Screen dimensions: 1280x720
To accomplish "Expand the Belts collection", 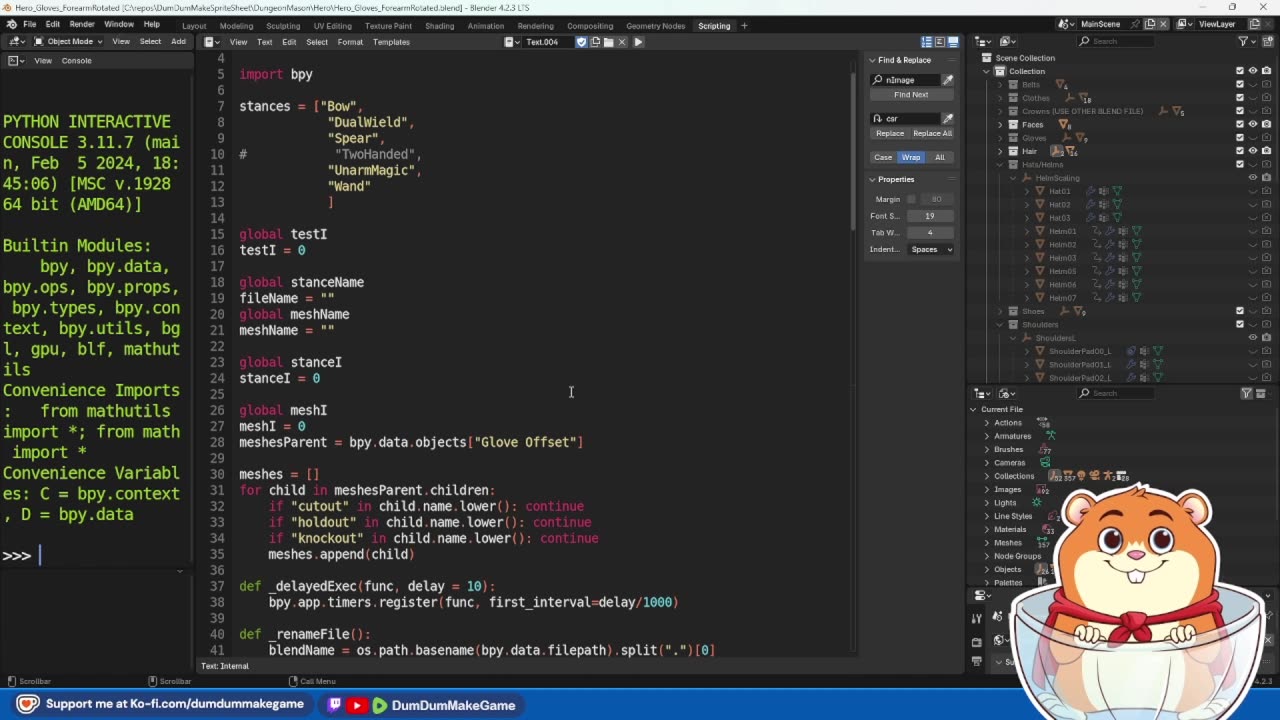I will (x=999, y=85).
